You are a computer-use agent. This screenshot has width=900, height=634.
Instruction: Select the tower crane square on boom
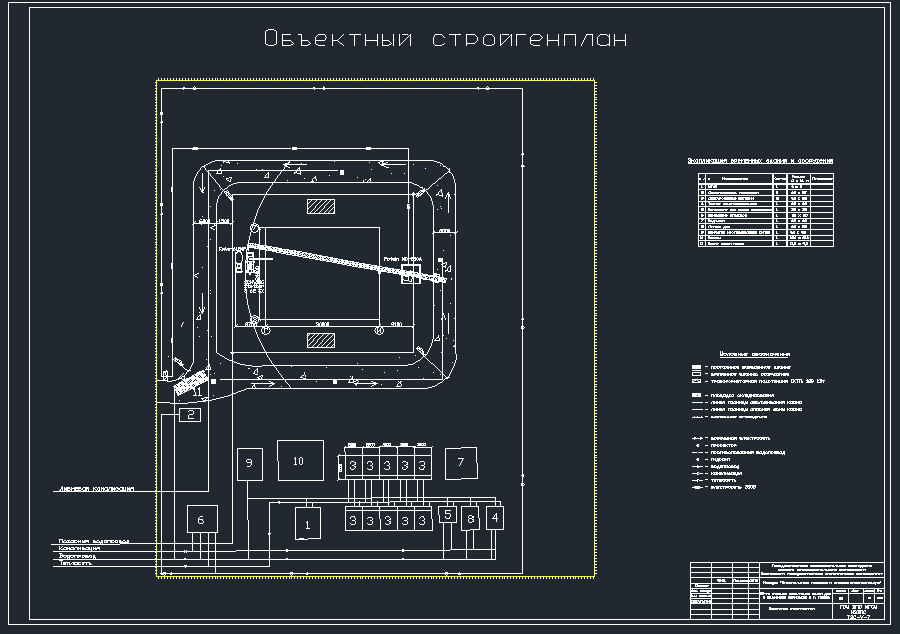(411, 274)
